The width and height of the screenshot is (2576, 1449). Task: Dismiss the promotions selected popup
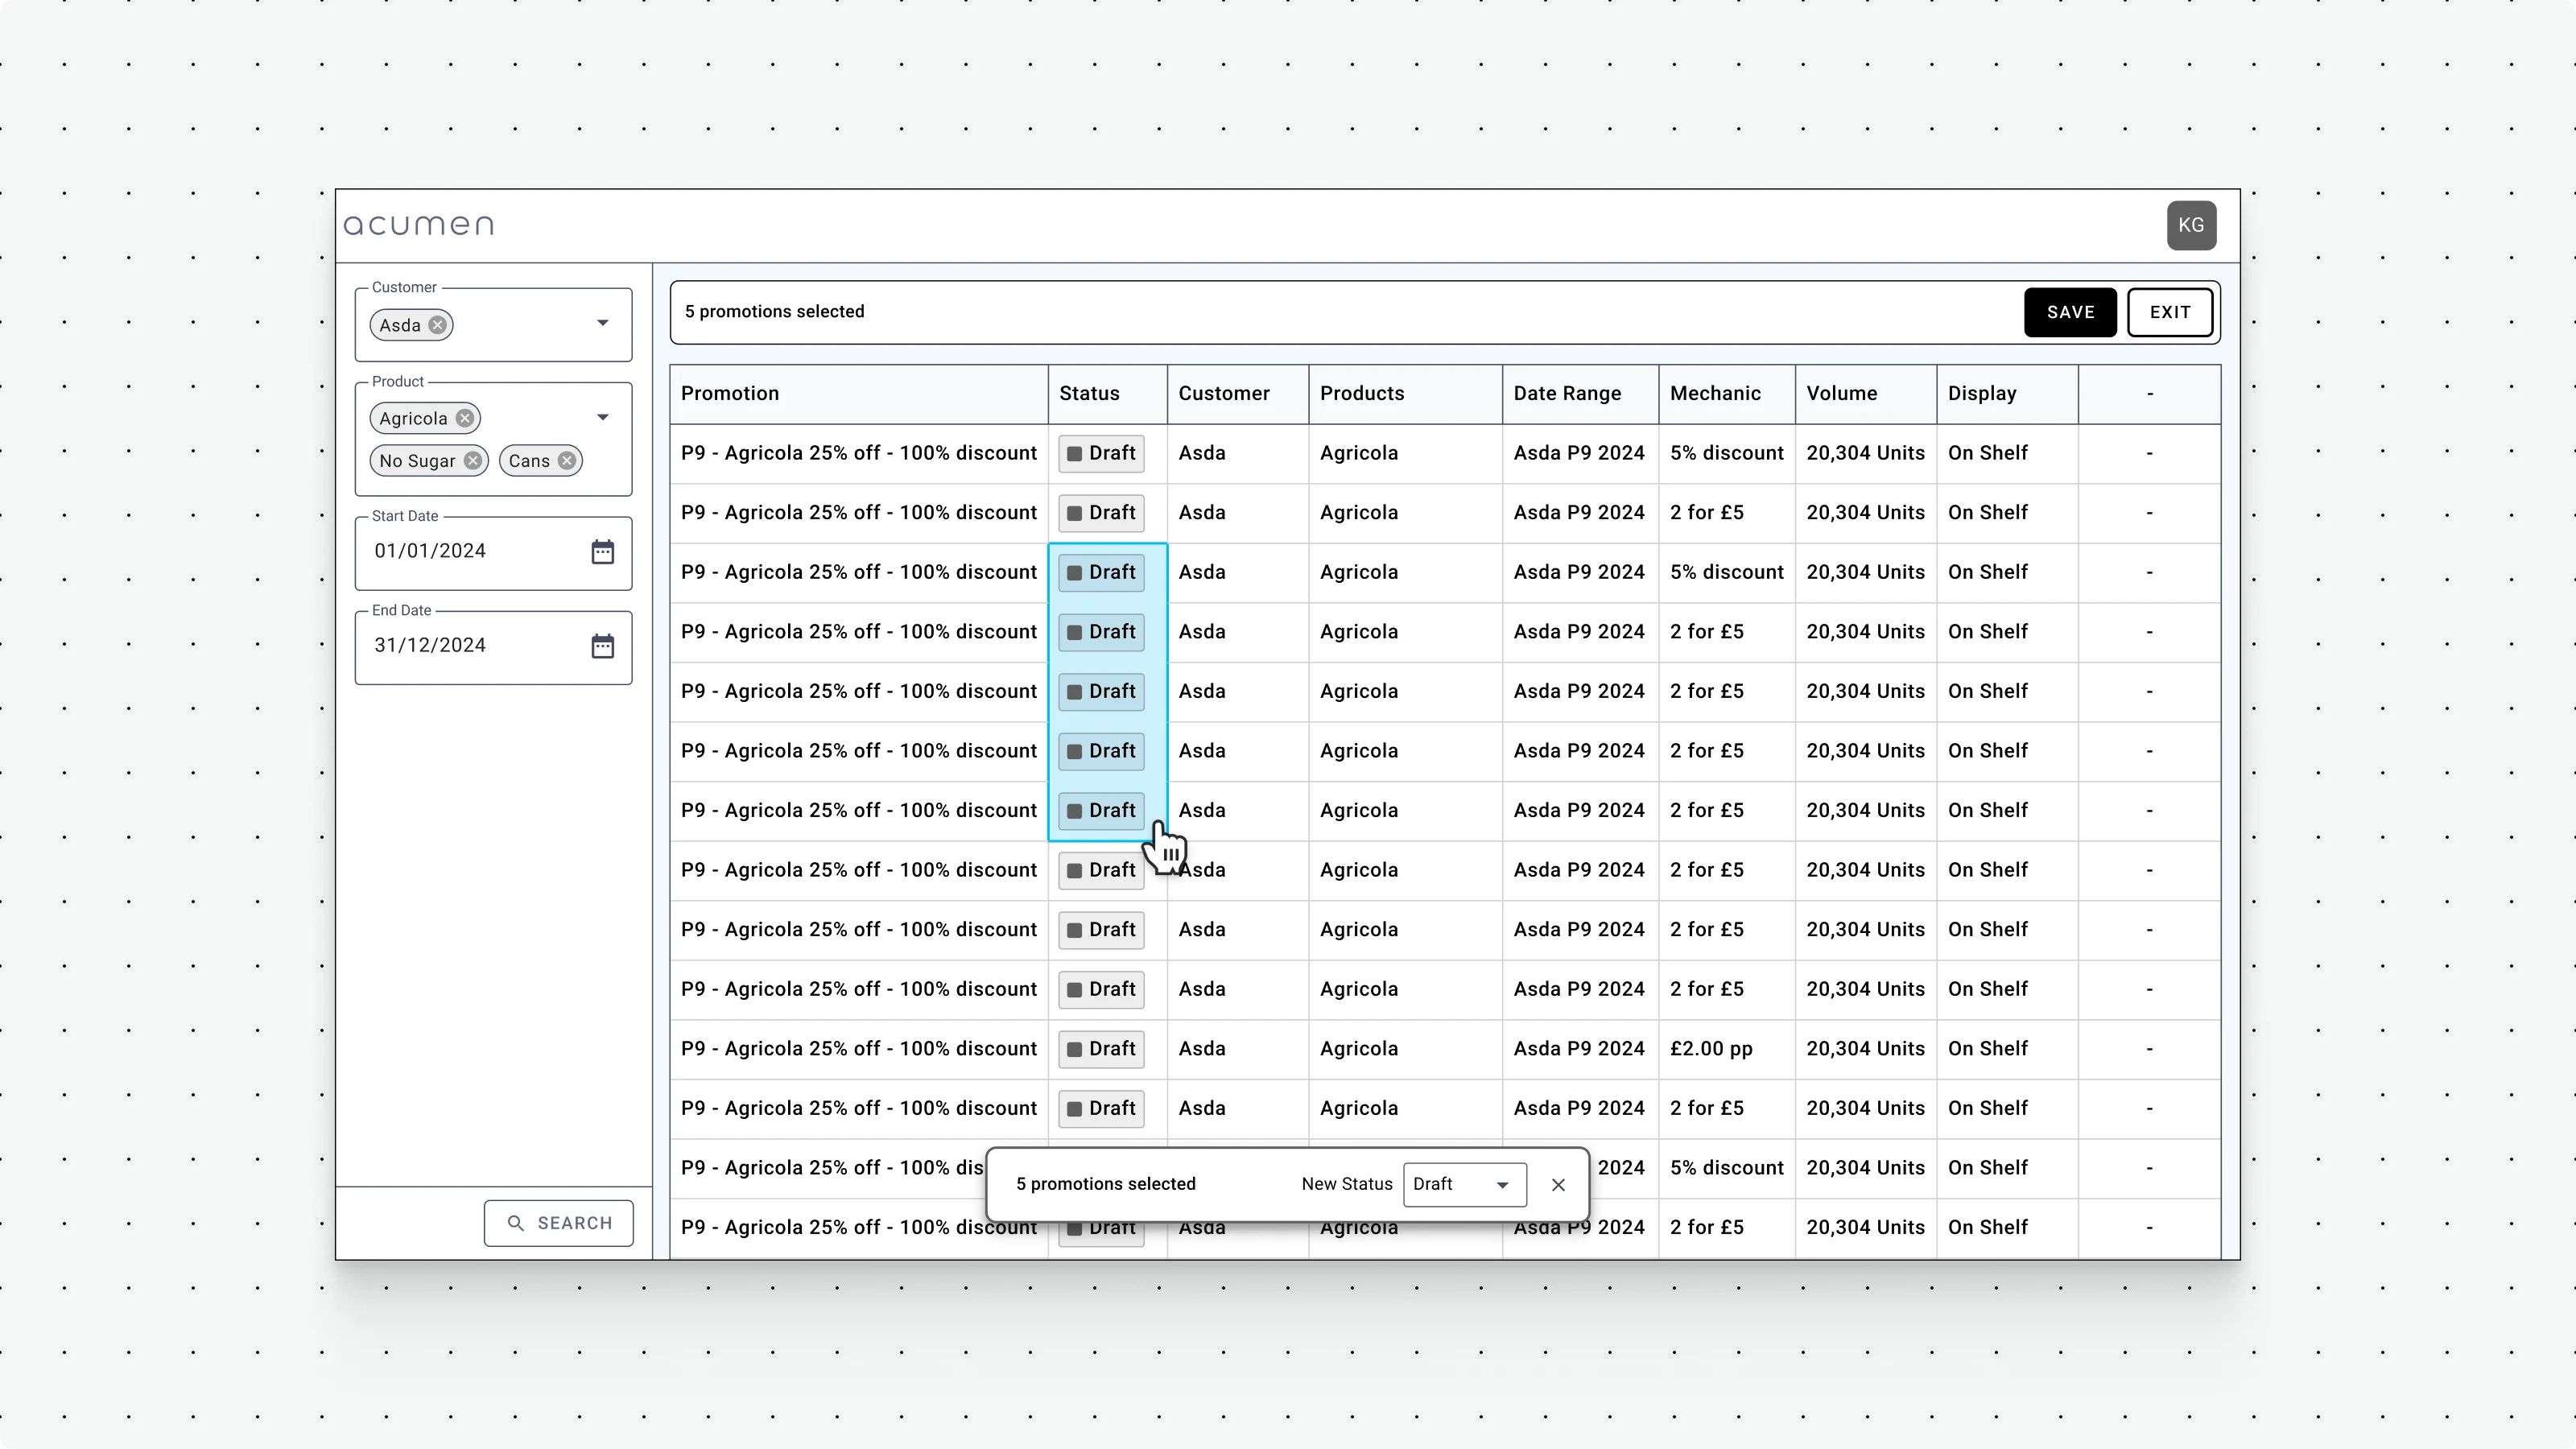pyautogui.click(x=1558, y=1184)
